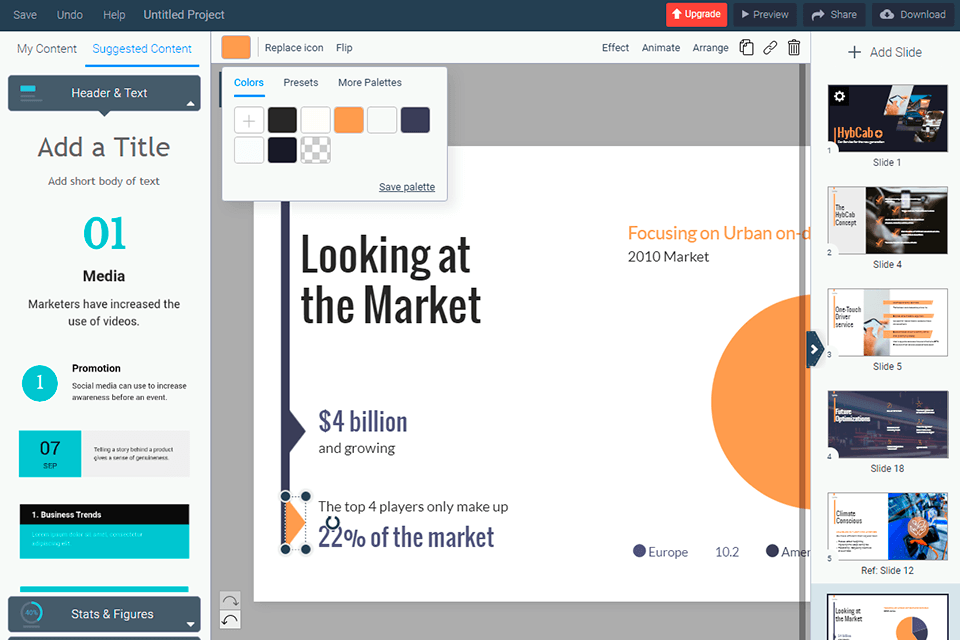Click the link chain icon

click(770, 47)
